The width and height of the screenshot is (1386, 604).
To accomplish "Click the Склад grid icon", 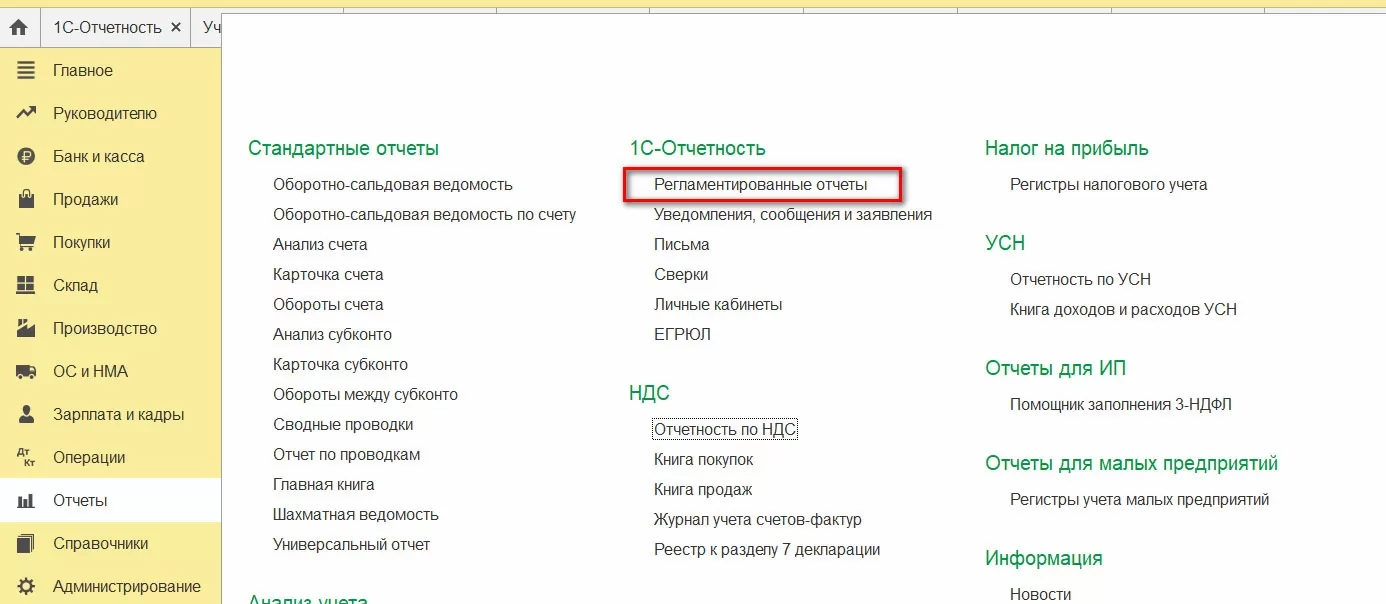I will point(26,286).
